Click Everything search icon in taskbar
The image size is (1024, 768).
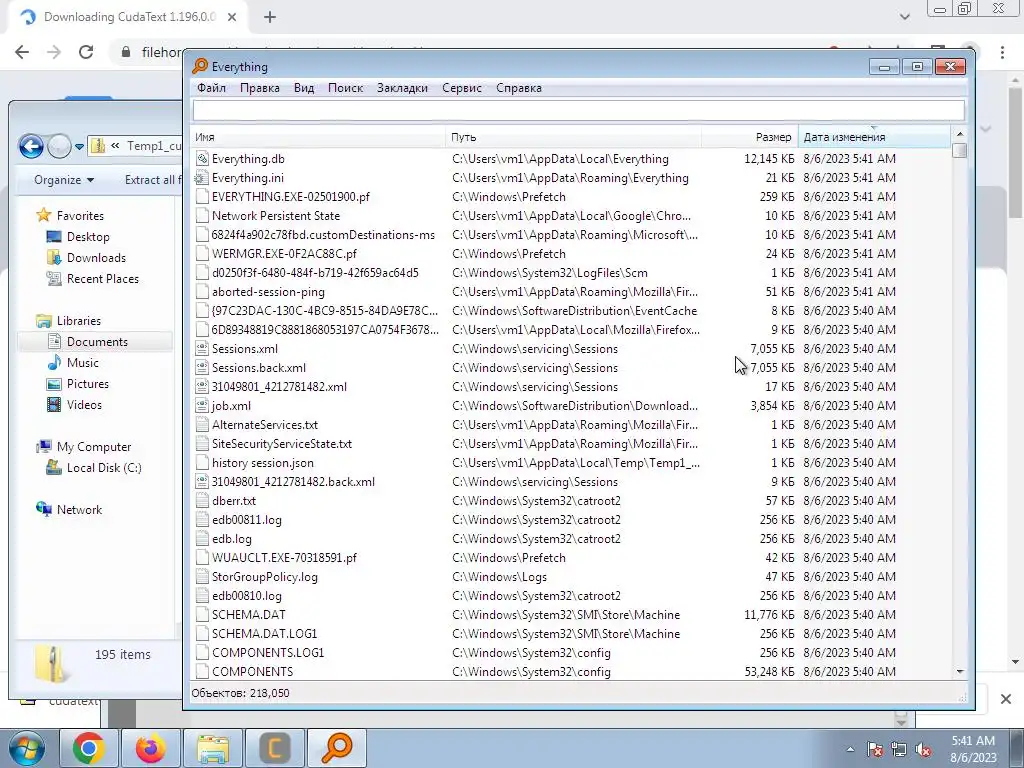336,748
